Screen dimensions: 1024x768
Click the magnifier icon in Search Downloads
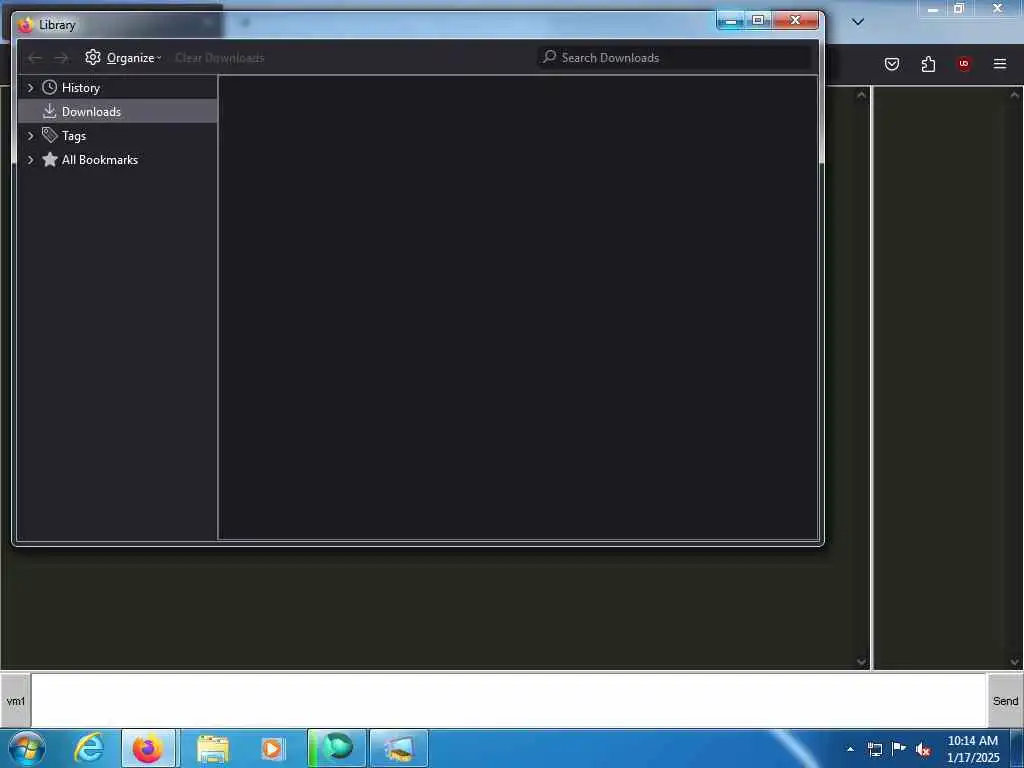550,57
